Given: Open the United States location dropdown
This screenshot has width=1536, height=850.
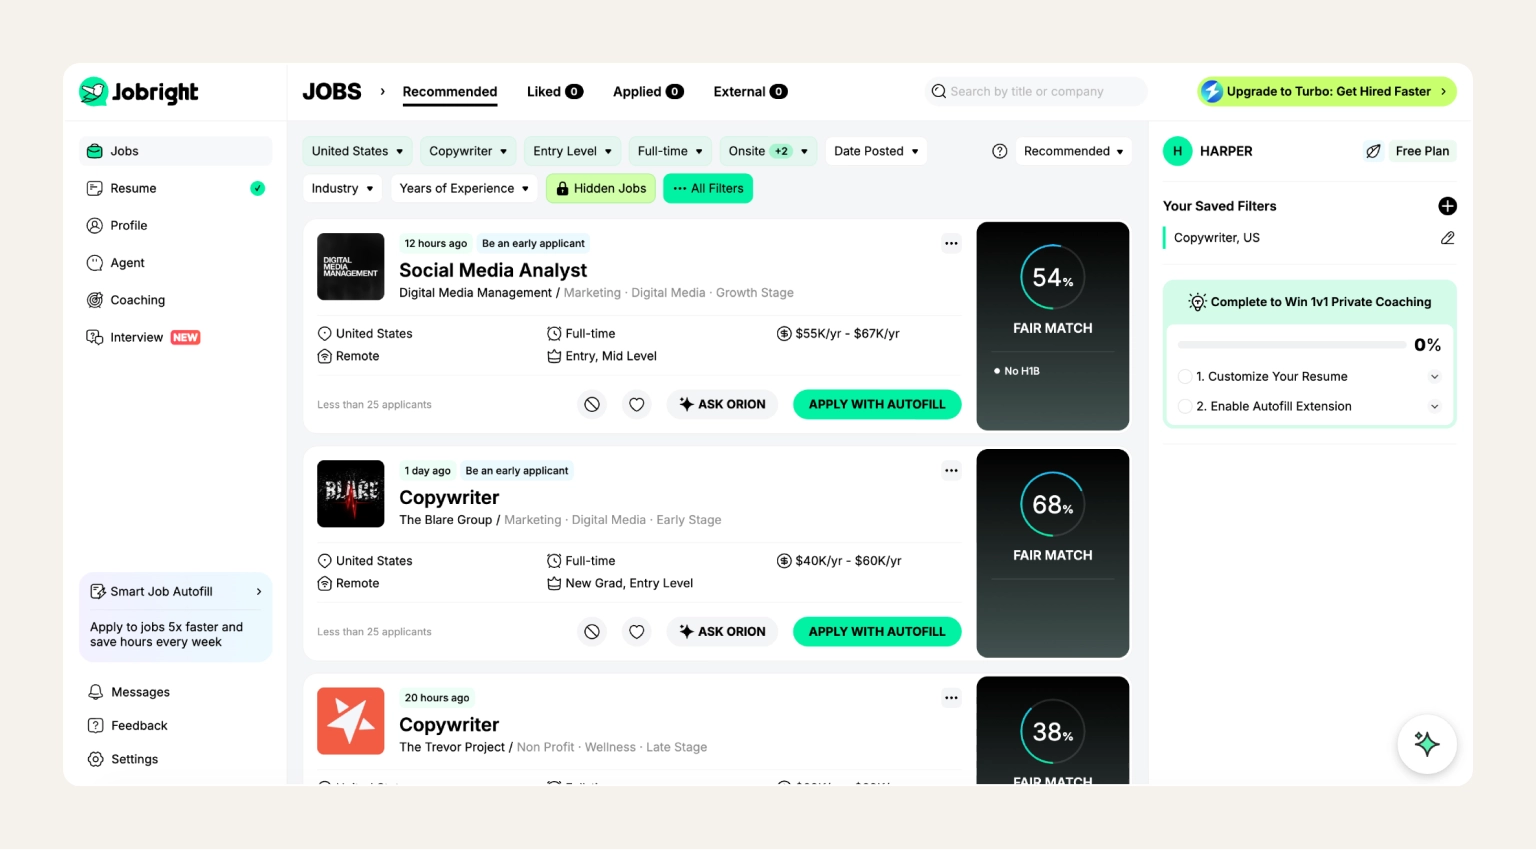Looking at the screenshot, I should (x=357, y=151).
